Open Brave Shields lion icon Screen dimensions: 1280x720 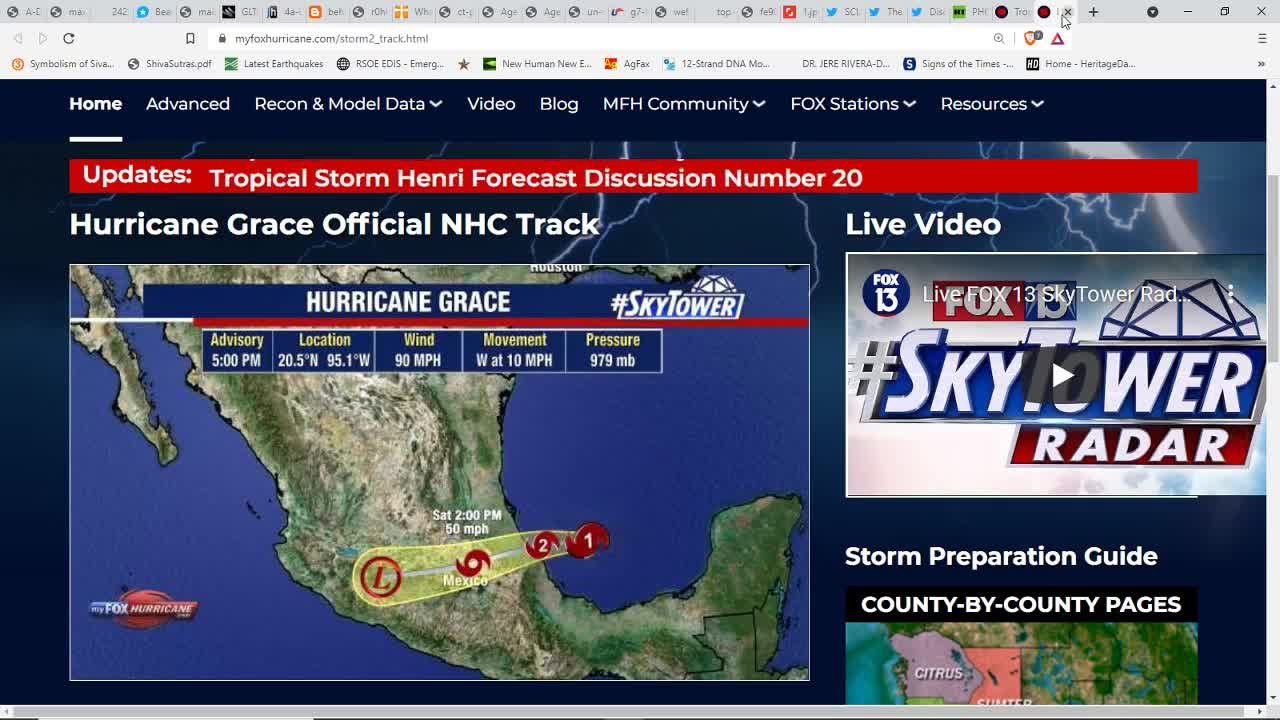point(1031,38)
